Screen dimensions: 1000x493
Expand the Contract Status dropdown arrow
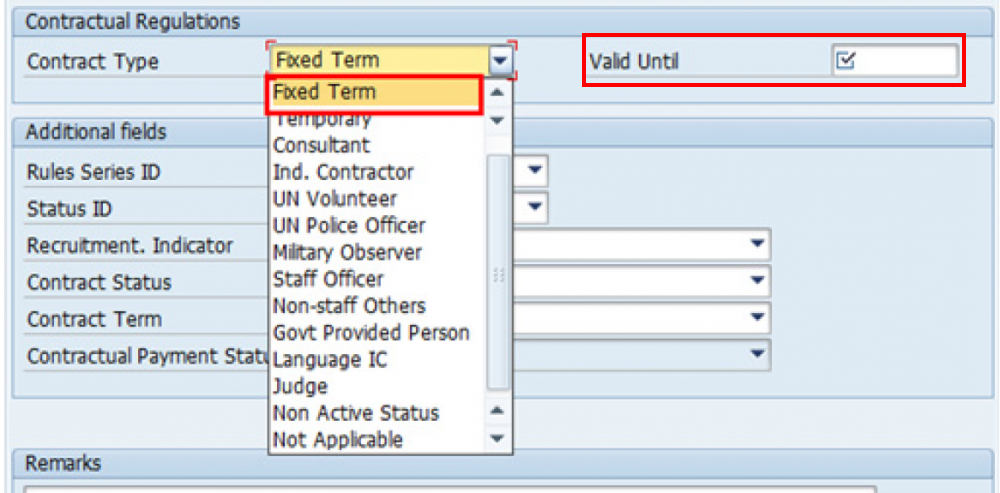coord(759,282)
